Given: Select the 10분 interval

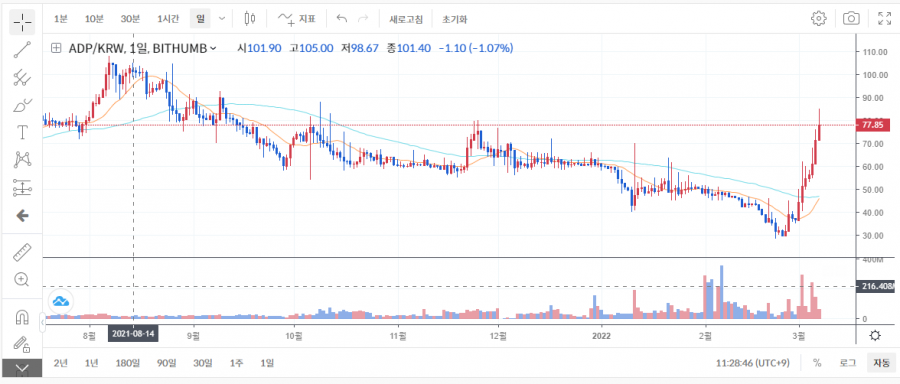Looking at the screenshot, I should [94, 19].
